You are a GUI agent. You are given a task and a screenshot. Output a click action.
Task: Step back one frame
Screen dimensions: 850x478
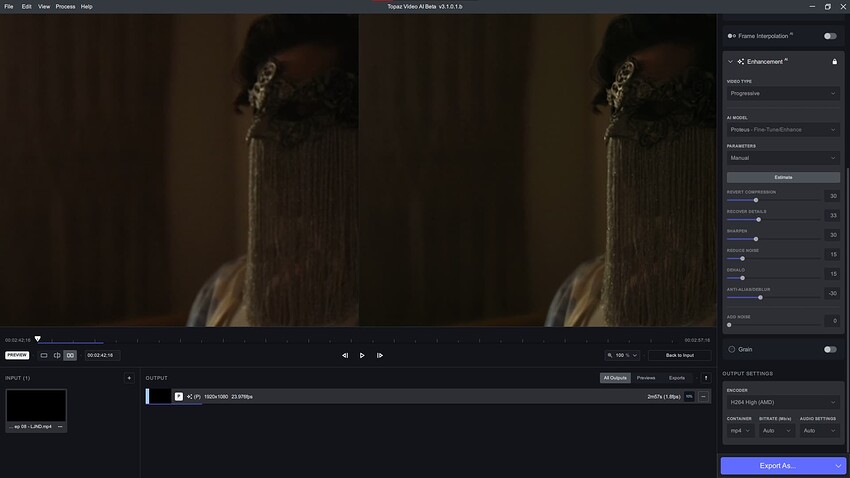[x=345, y=355]
